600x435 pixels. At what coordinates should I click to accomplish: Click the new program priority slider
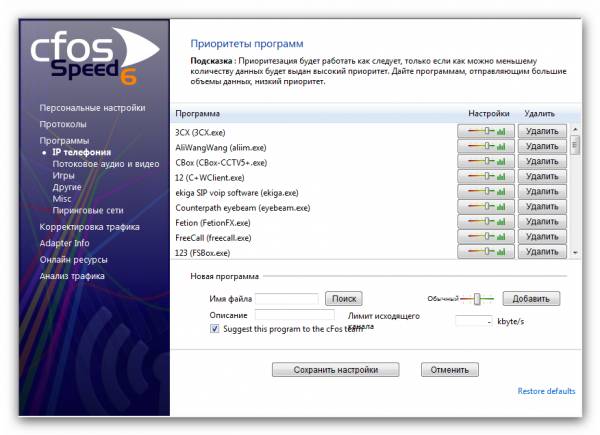tap(477, 298)
